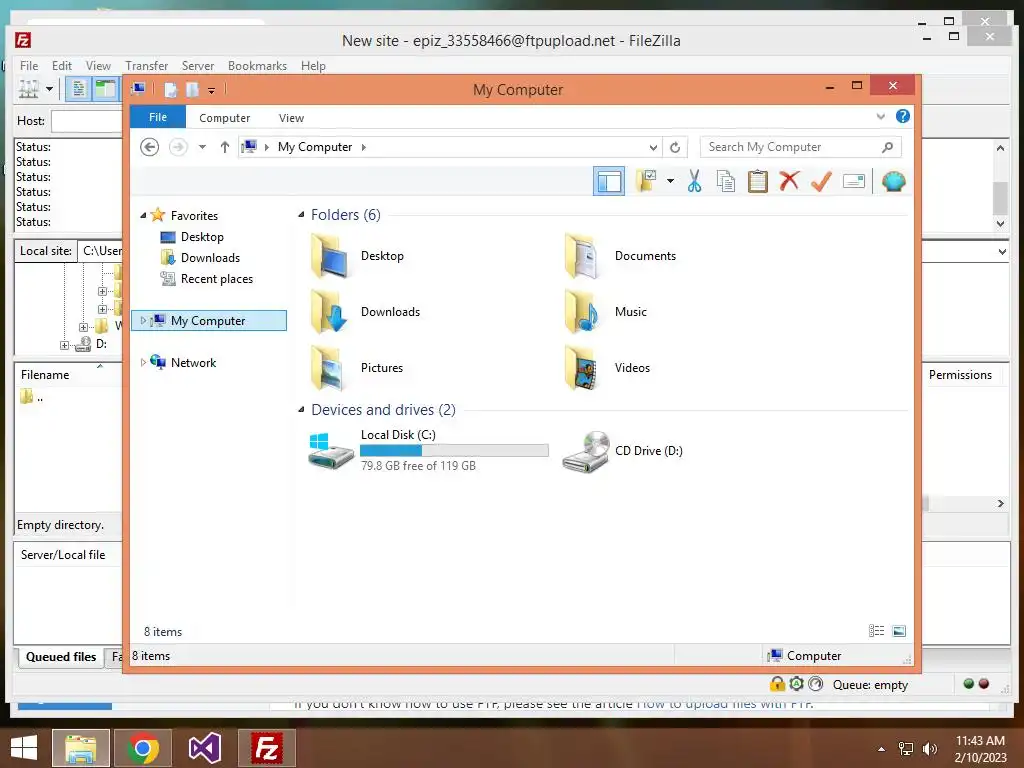
Task: Click the orange checkmark Properties icon
Action: [821, 181]
